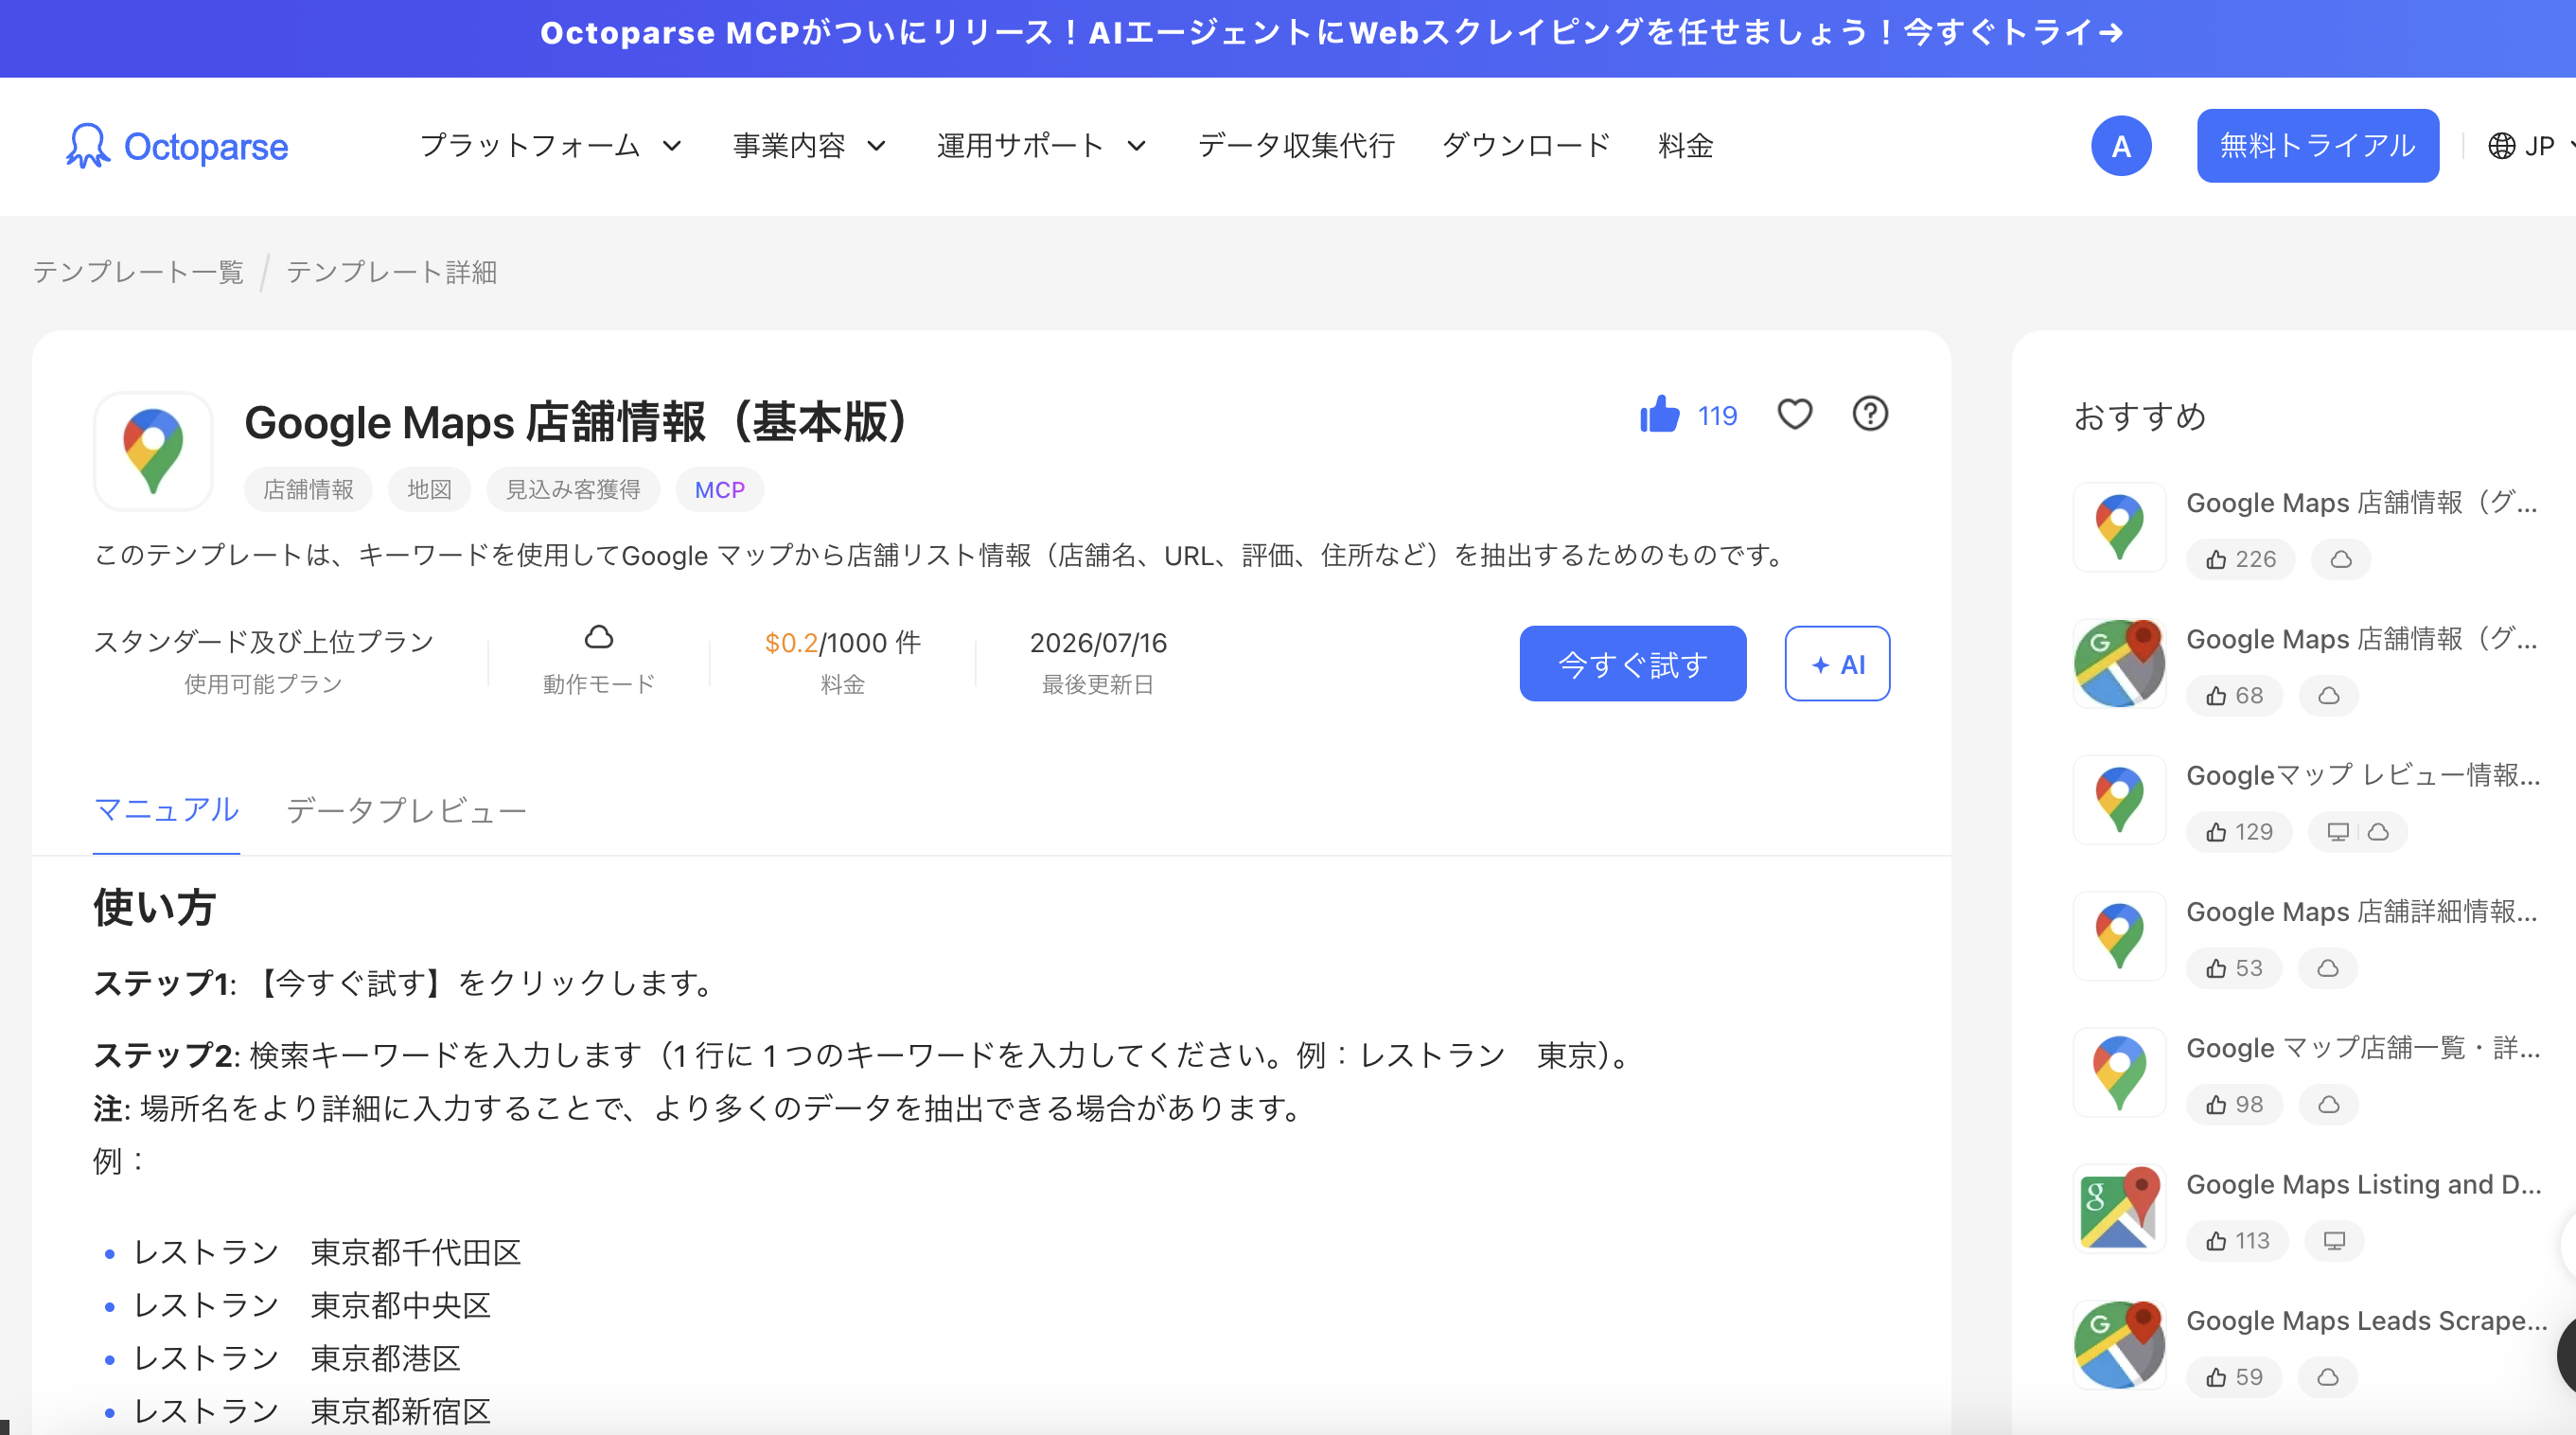Open the Google Maps Listing and D... thumbnail
This screenshot has height=1435, width=2576.
point(2119,1209)
